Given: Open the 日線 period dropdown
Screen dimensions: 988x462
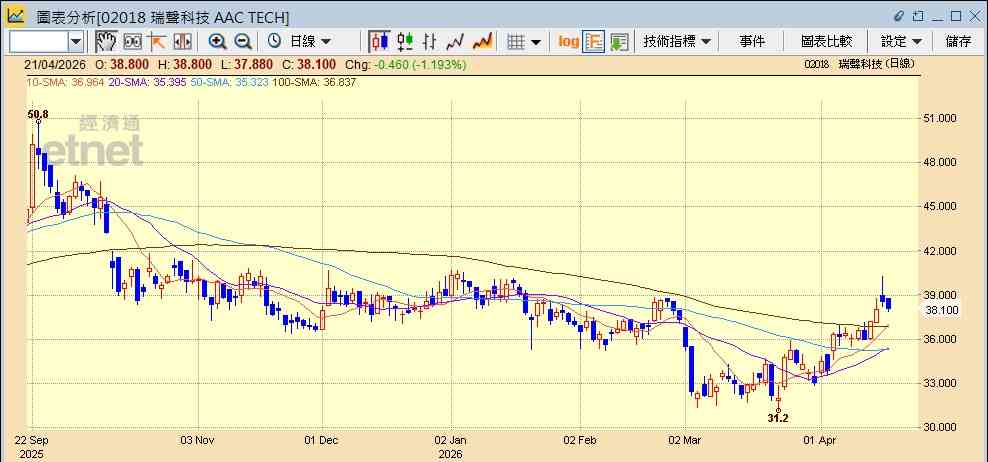Looking at the screenshot, I should [309, 42].
